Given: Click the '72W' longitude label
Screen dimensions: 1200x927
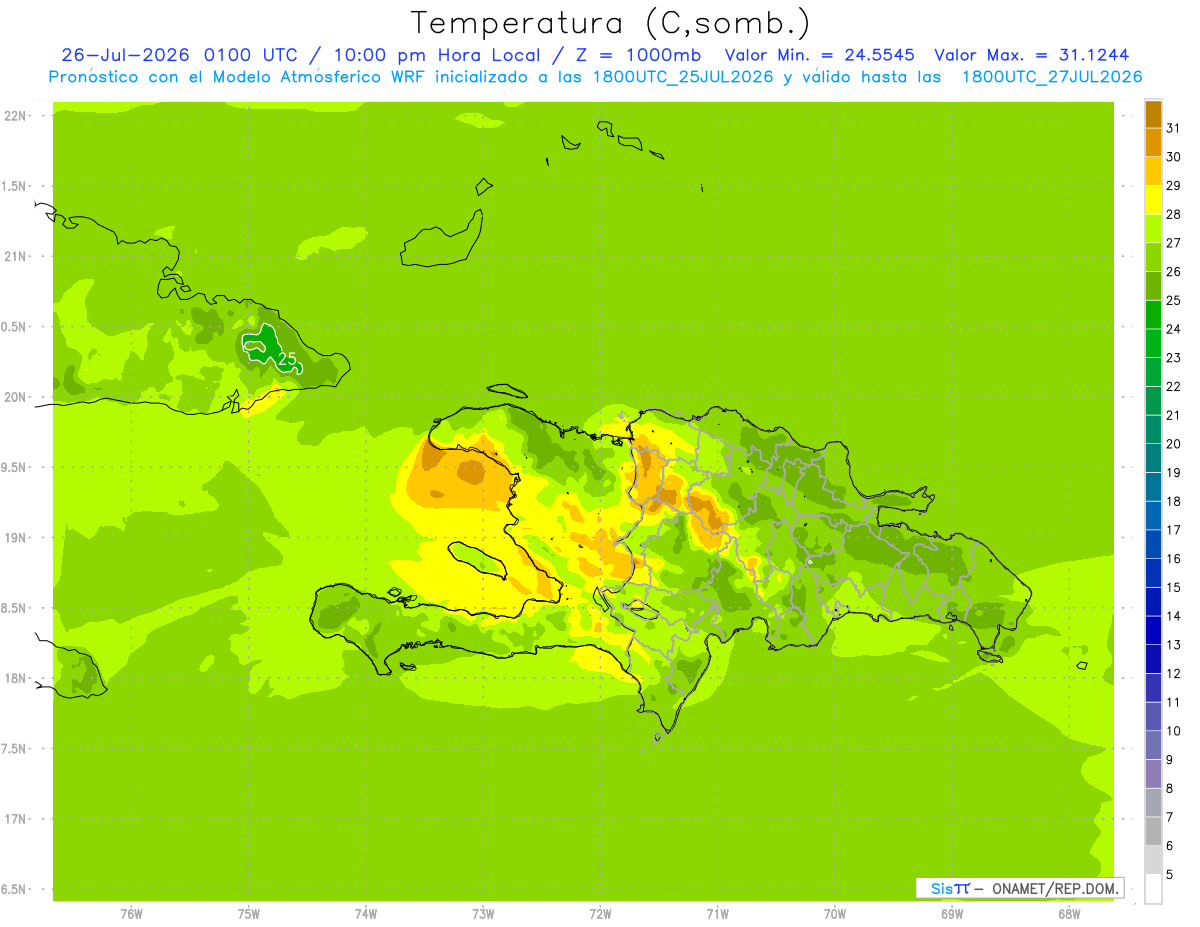Looking at the screenshot, I should [x=600, y=914].
